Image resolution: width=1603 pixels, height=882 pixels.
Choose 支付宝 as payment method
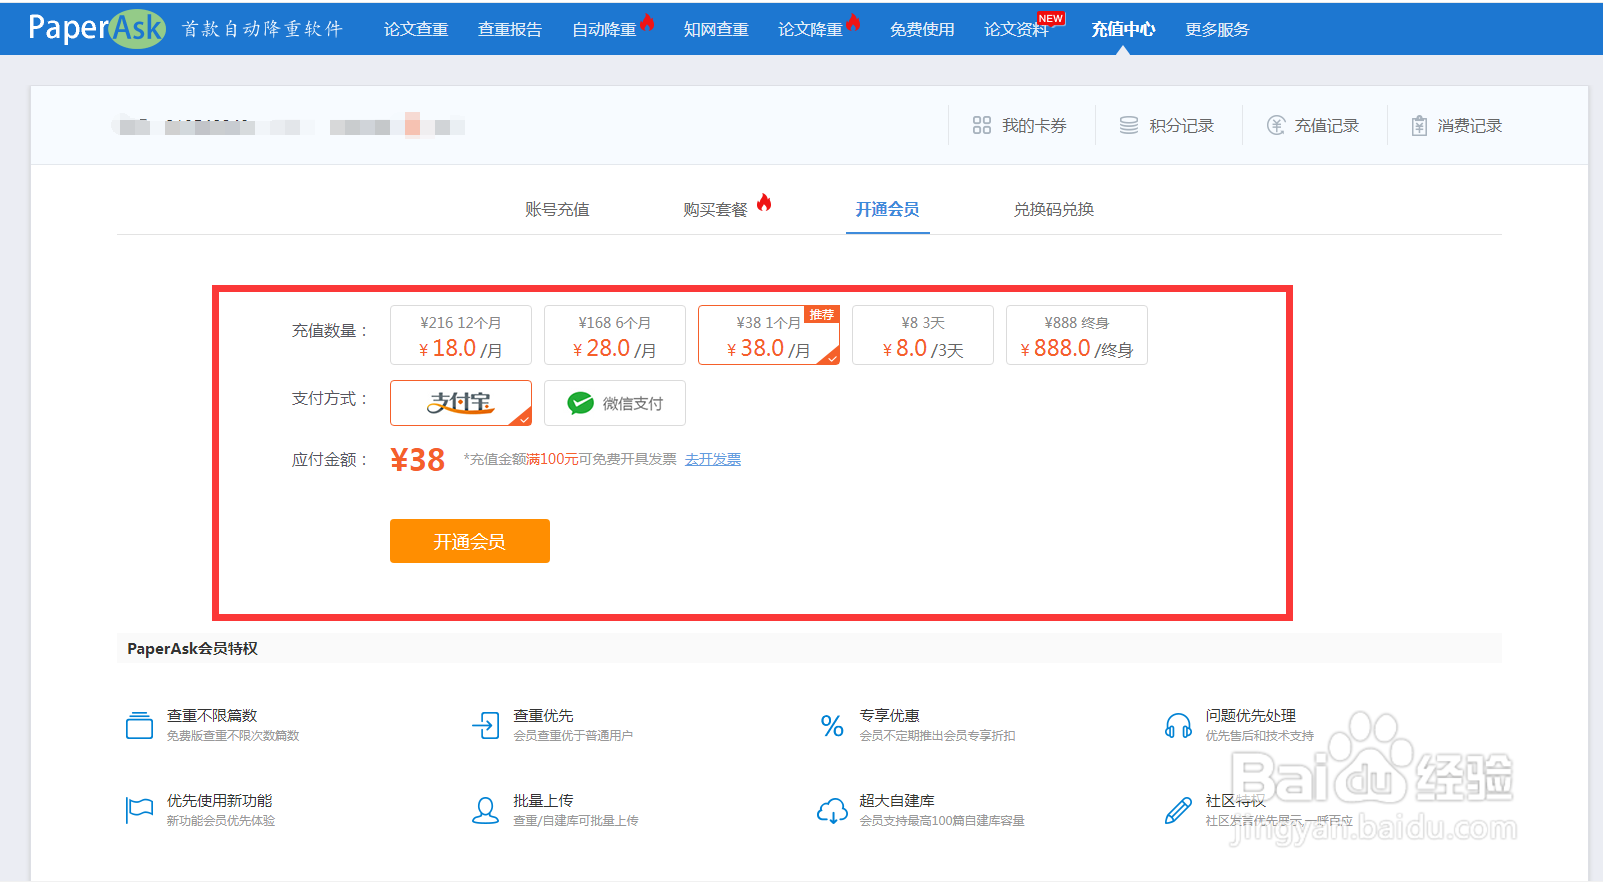tap(461, 403)
